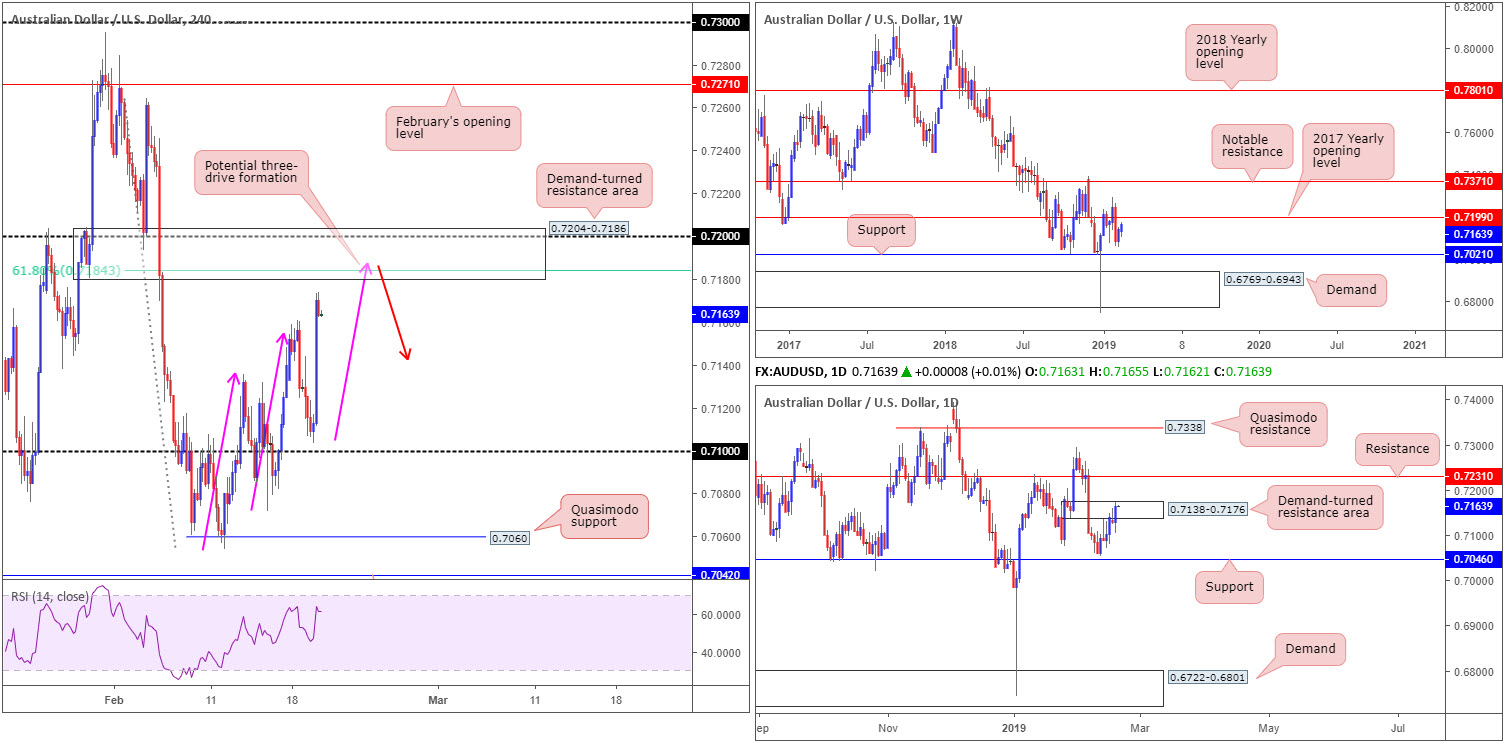Select blue 0.71639 price tag on daily chart
This screenshot has height=746, width=1506.
1475,507
